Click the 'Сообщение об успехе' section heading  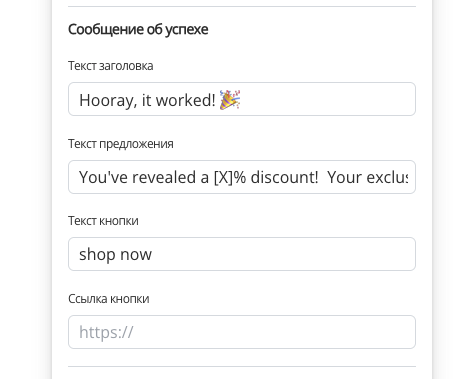click(x=138, y=29)
